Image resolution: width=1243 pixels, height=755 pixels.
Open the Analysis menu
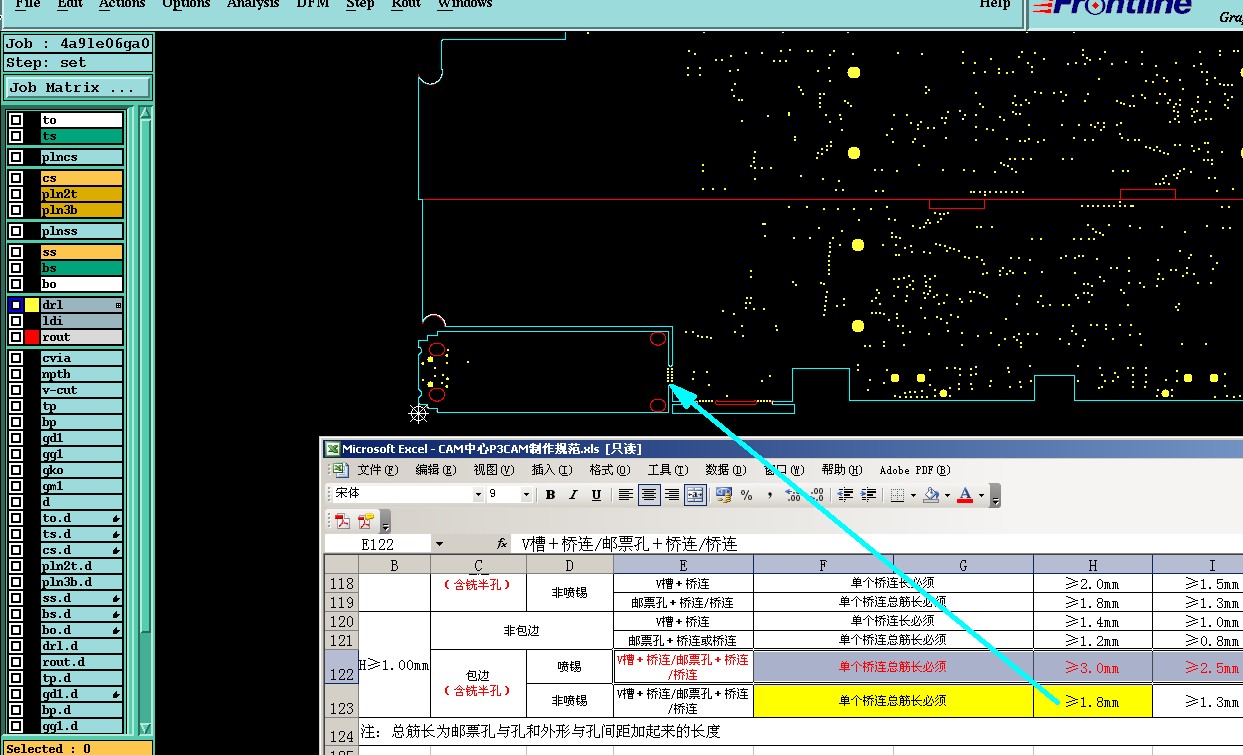pyautogui.click(x=253, y=4)
